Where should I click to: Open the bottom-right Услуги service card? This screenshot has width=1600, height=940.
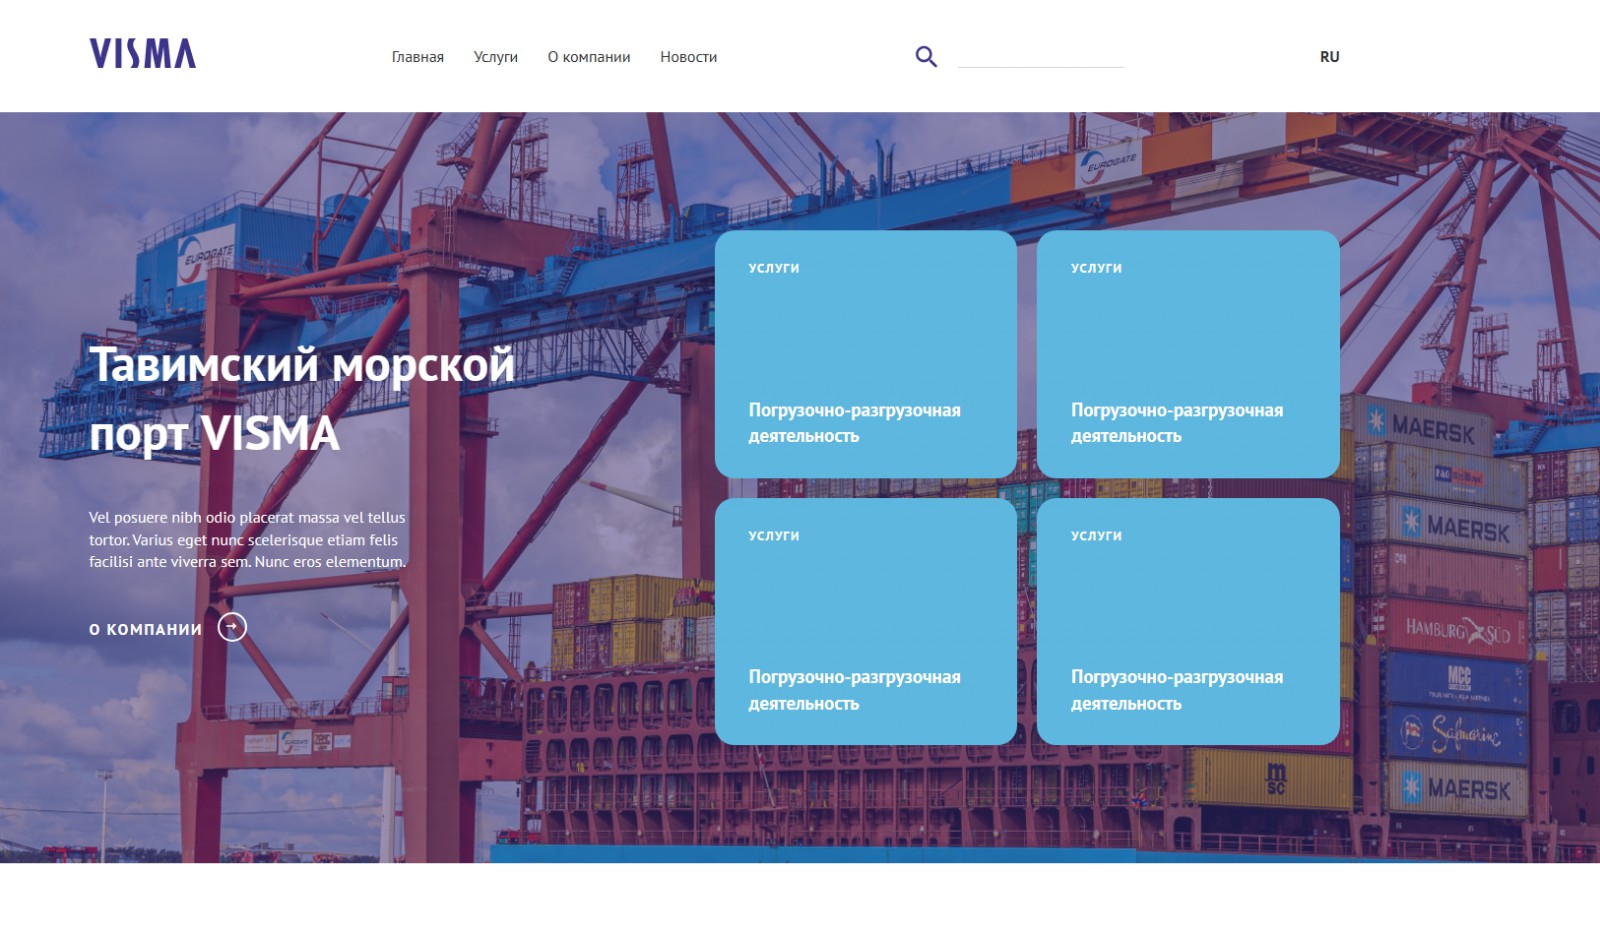click(1188, 621)
